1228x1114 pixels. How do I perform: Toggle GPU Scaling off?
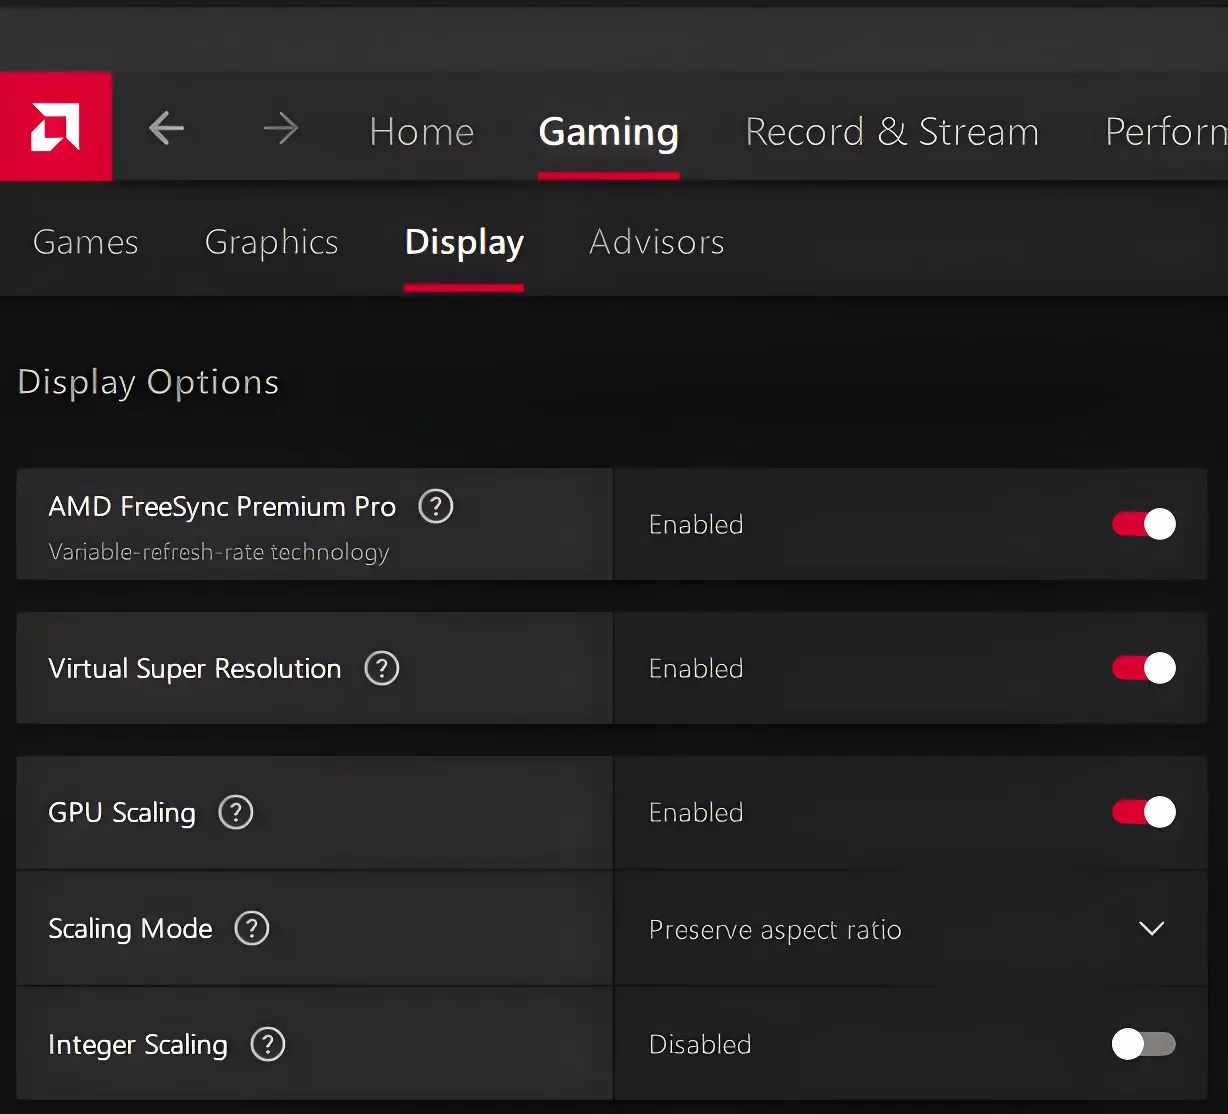(1144, 812)
